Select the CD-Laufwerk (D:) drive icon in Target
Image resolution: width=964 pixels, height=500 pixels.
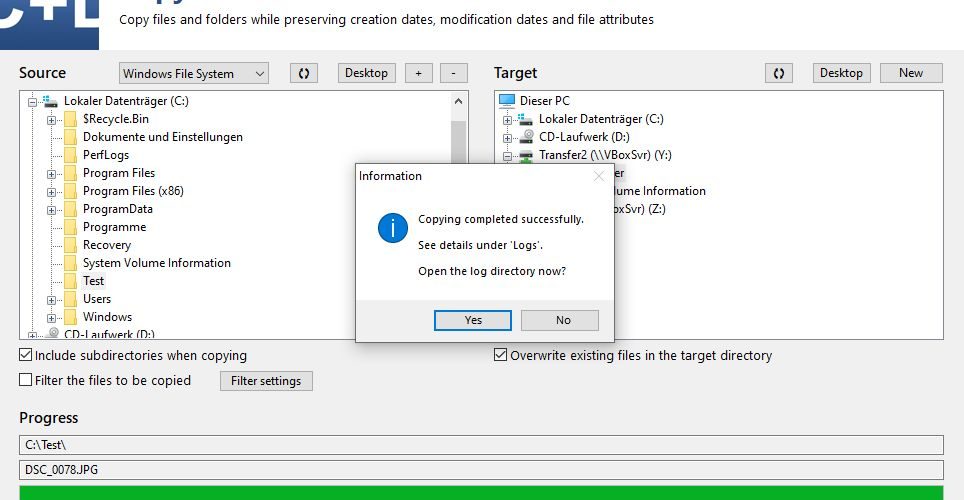[x=526, y=137]
